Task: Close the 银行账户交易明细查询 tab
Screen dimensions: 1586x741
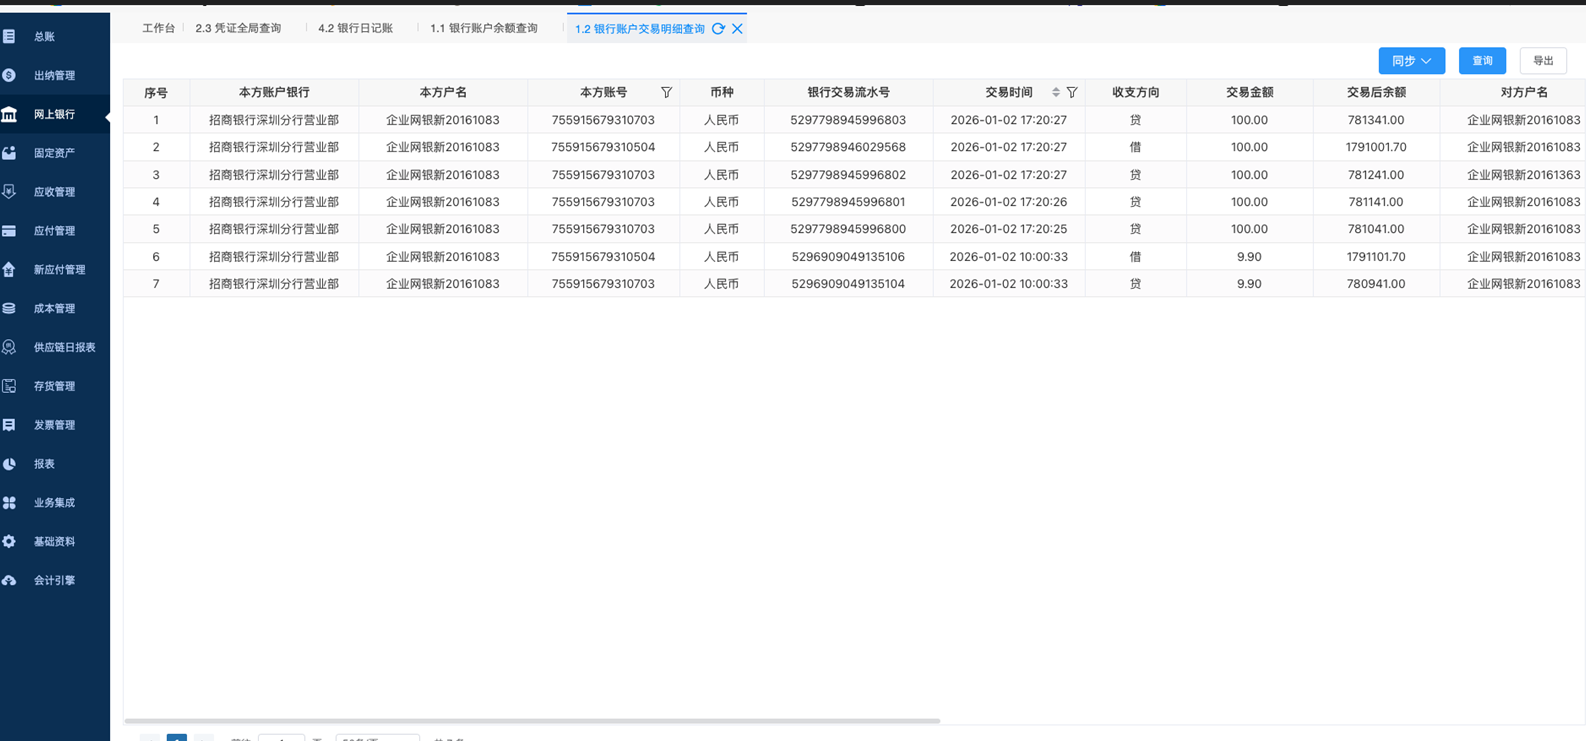Action: click(737, 29)
